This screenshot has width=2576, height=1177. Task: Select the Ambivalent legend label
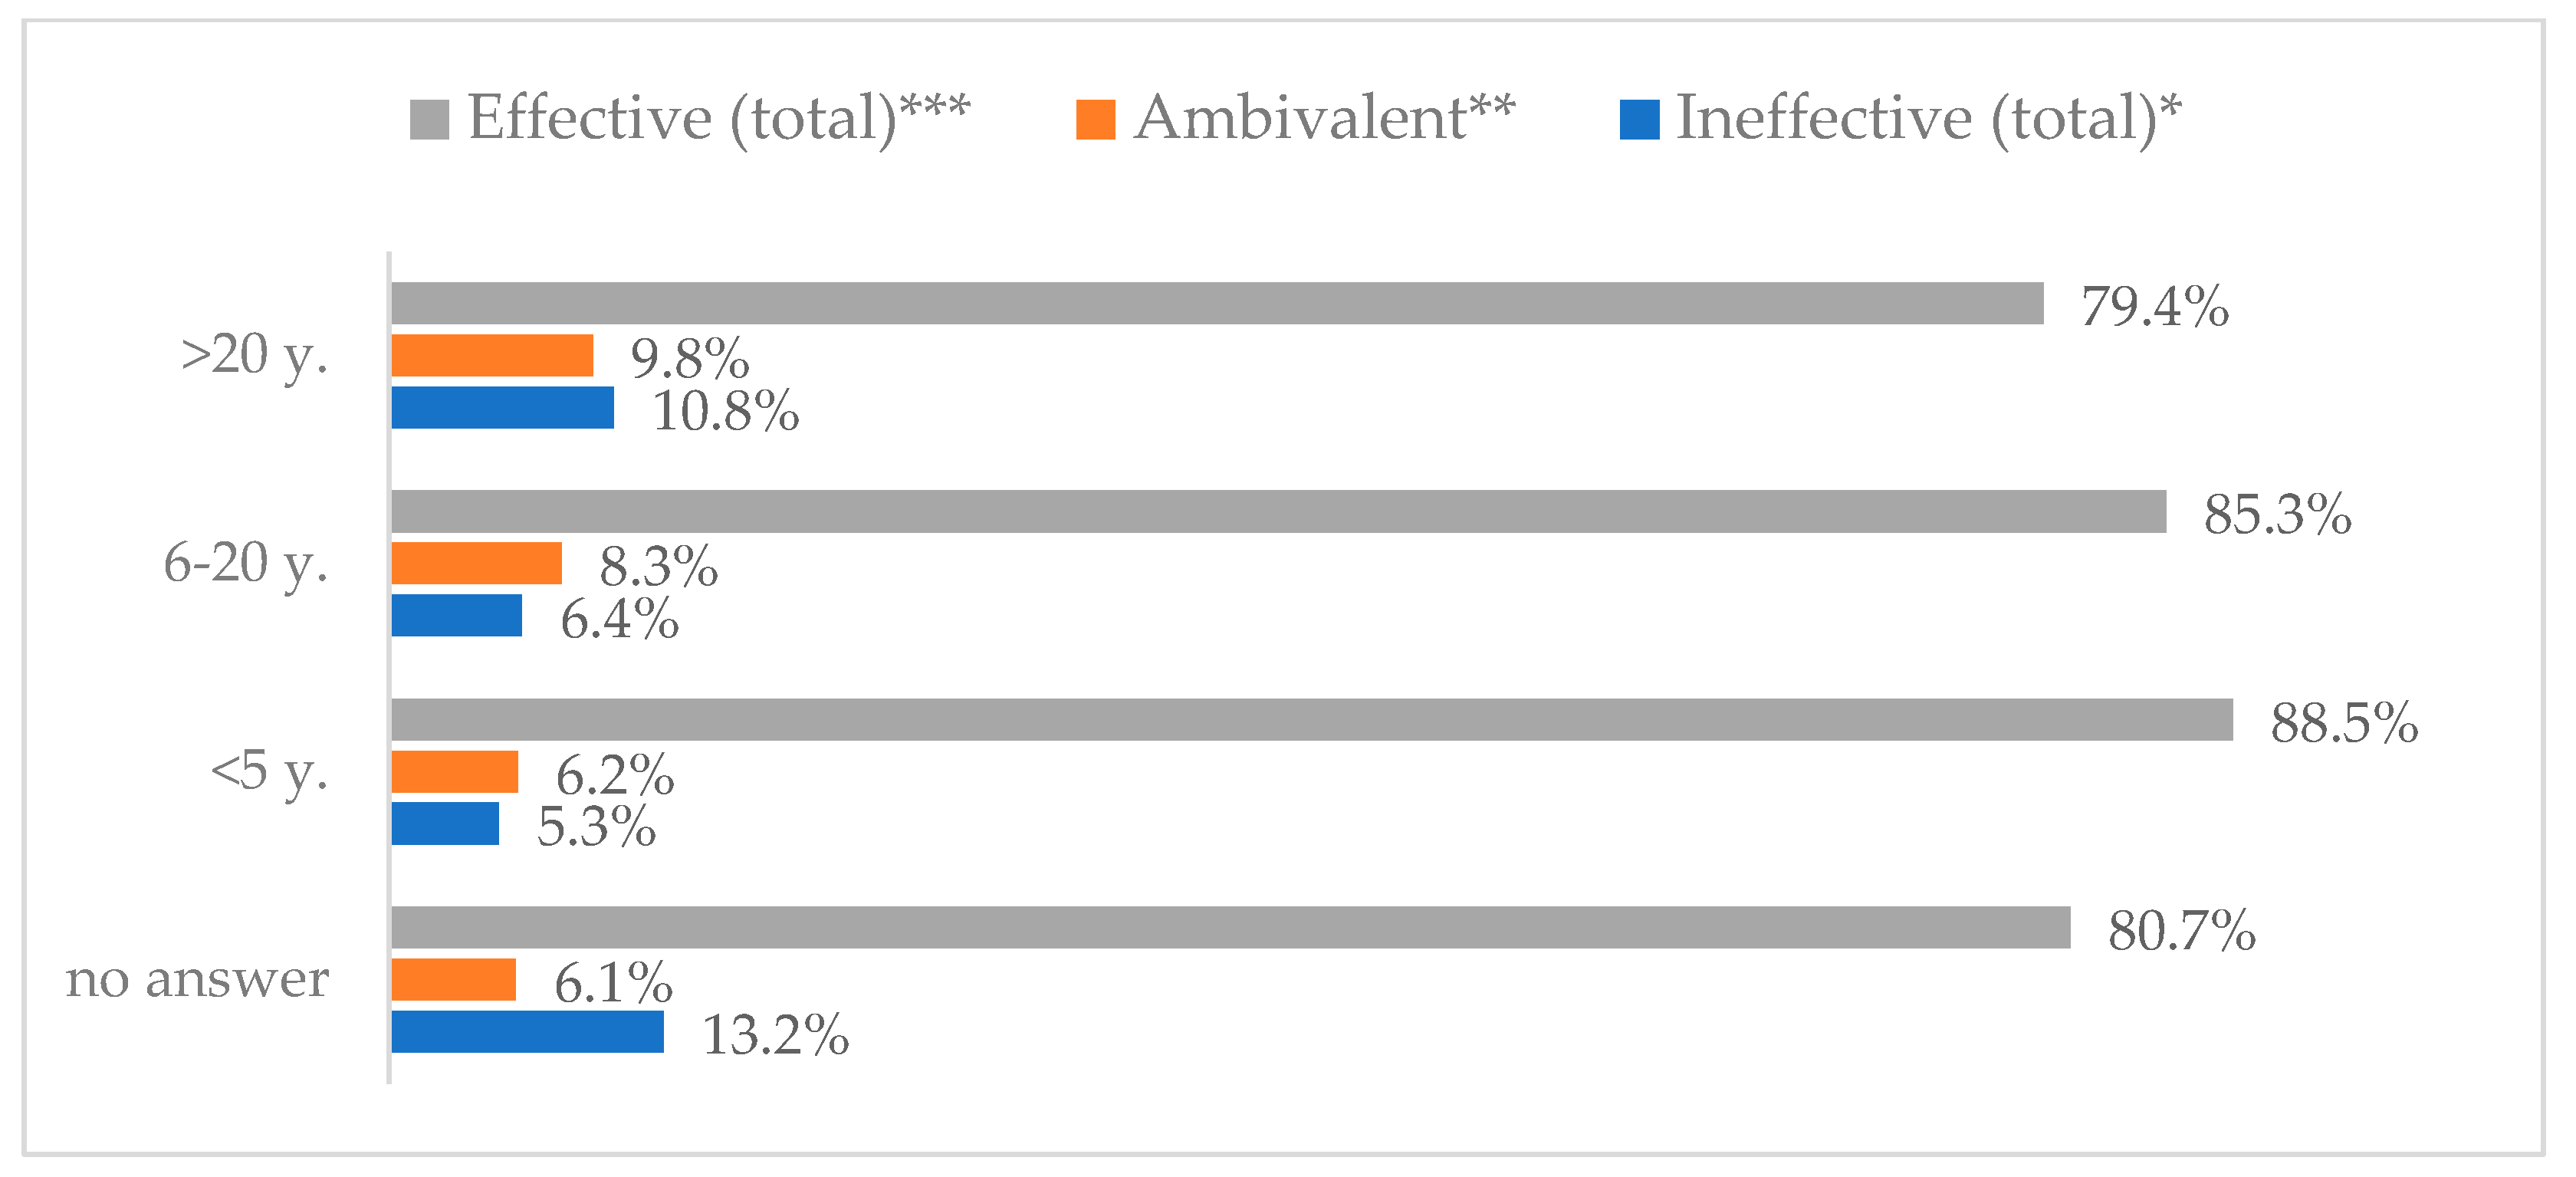point(1324,118)
